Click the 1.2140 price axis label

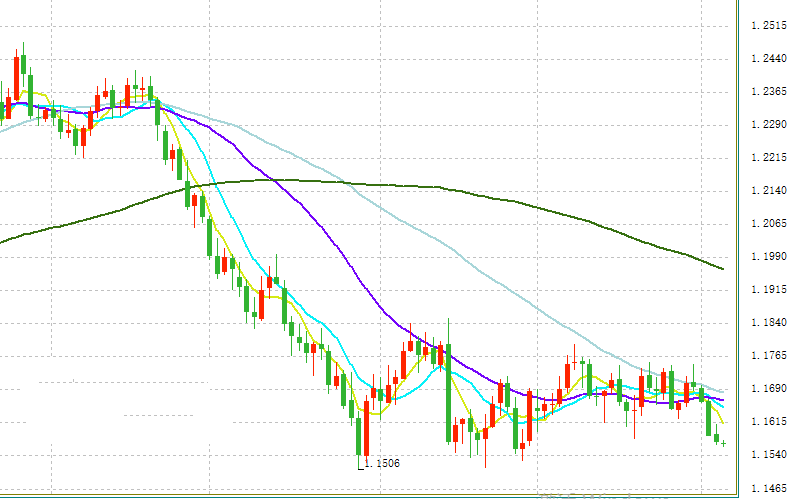click(x=768, y=191)
